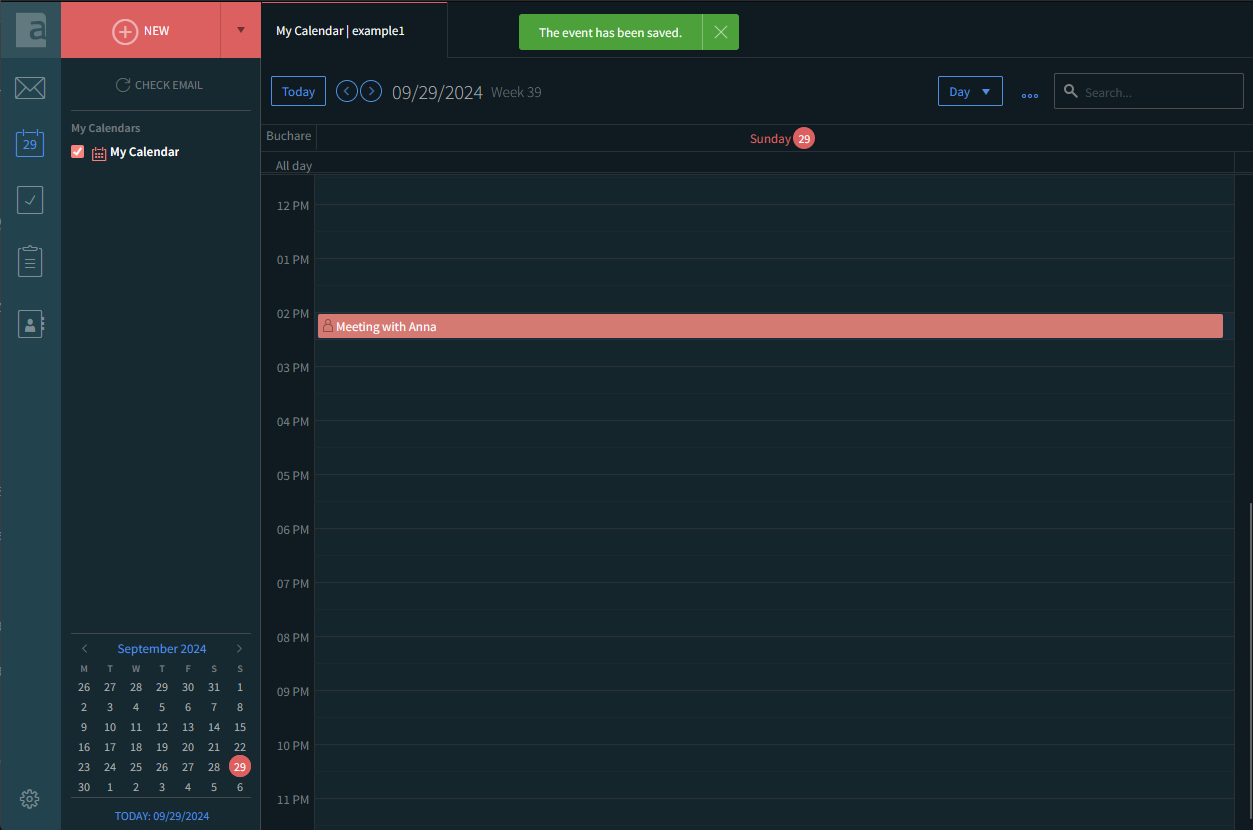Click CHECK EMAIL to refresh
Image resolution: width=1253 pixels, height=830 pixels.
click(159, 85)
